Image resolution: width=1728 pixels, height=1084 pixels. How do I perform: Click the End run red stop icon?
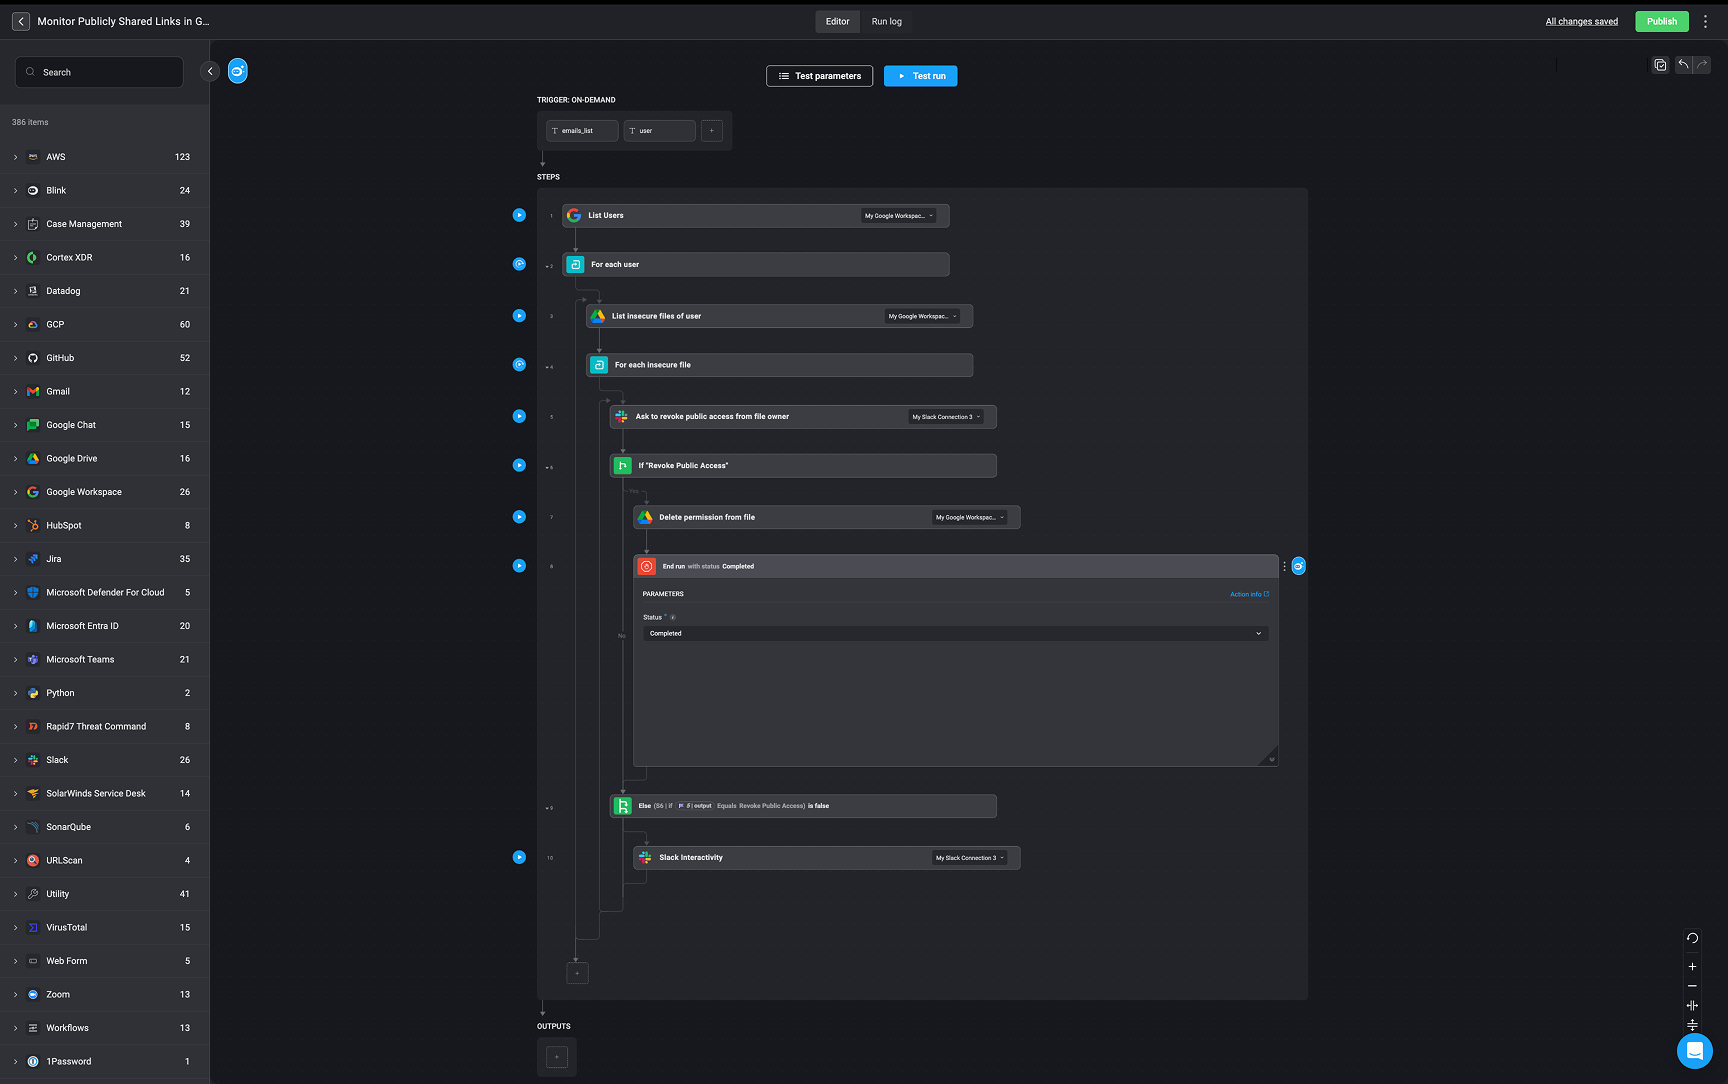[x=647, y=566]
